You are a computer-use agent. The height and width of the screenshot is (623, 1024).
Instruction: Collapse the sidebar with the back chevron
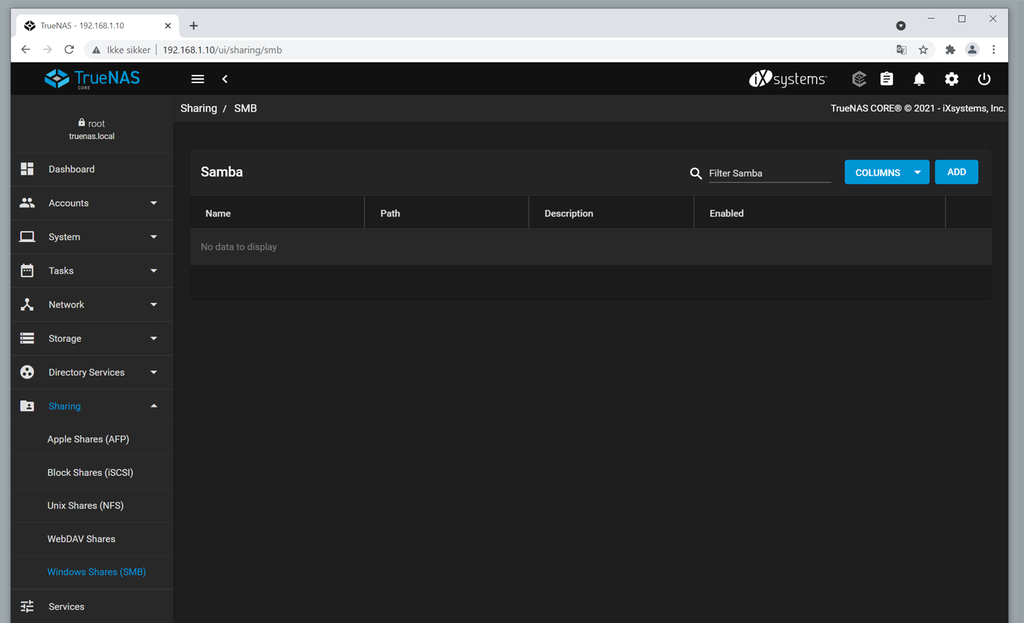pos(224,78)
